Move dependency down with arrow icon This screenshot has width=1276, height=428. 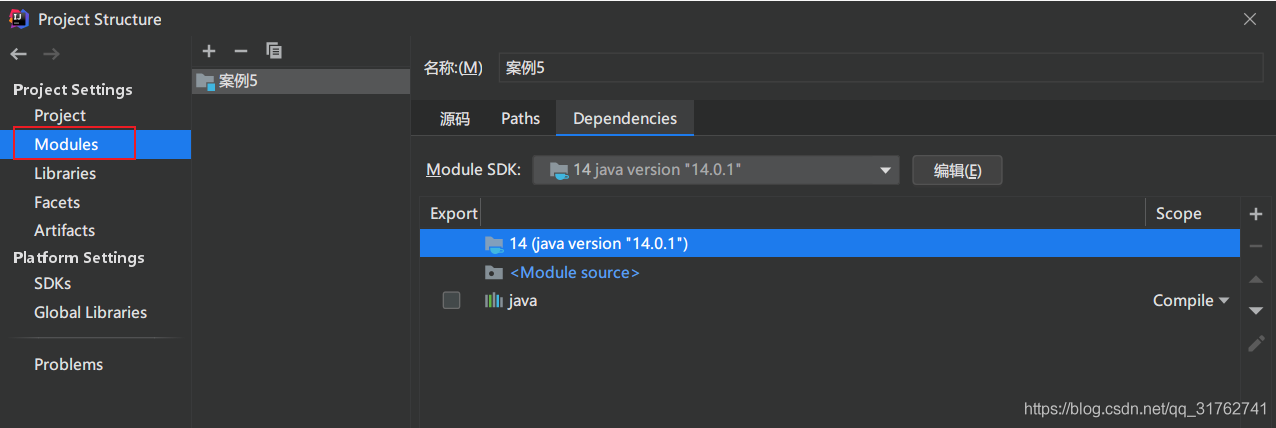1256,311
